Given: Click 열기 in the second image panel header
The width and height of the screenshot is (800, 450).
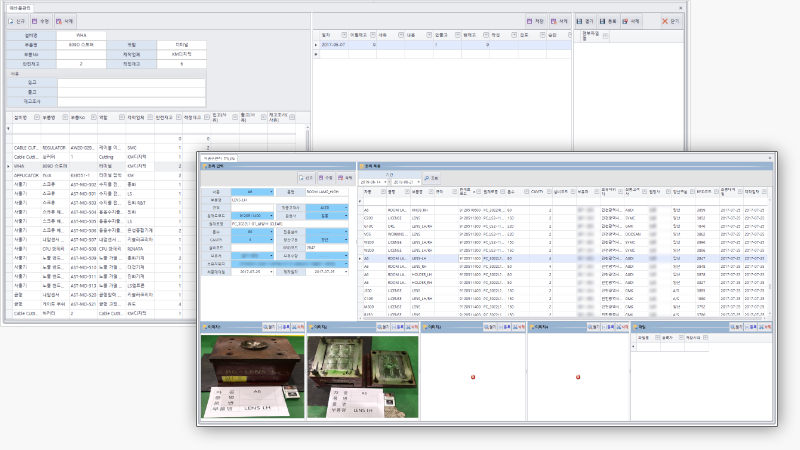Looking at the screenshot, I should coord(383,327).
